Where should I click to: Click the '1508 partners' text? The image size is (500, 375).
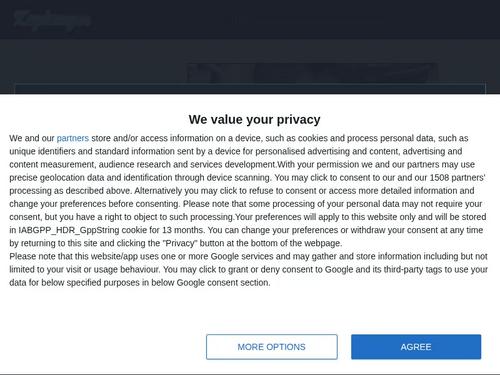point(457,177)
